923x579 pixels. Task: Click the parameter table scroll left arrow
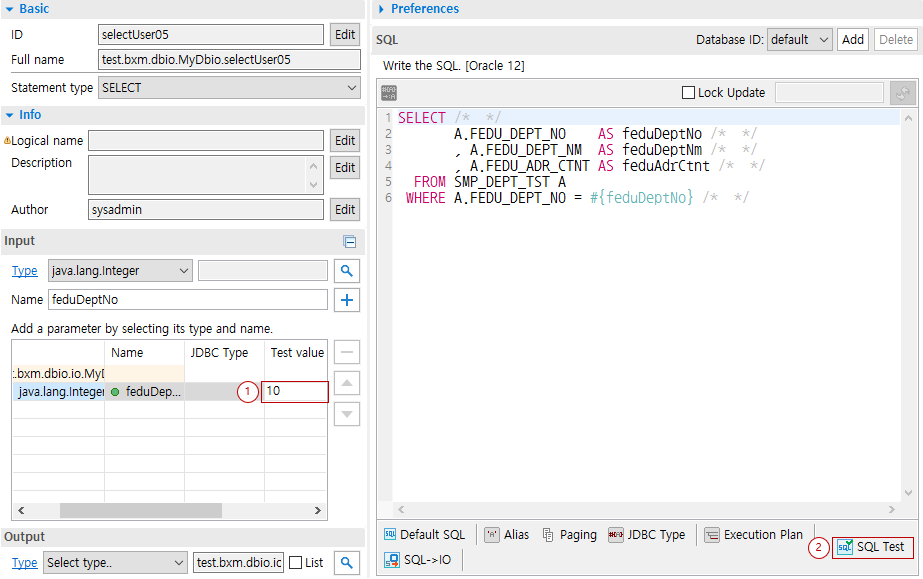[21, 511]
